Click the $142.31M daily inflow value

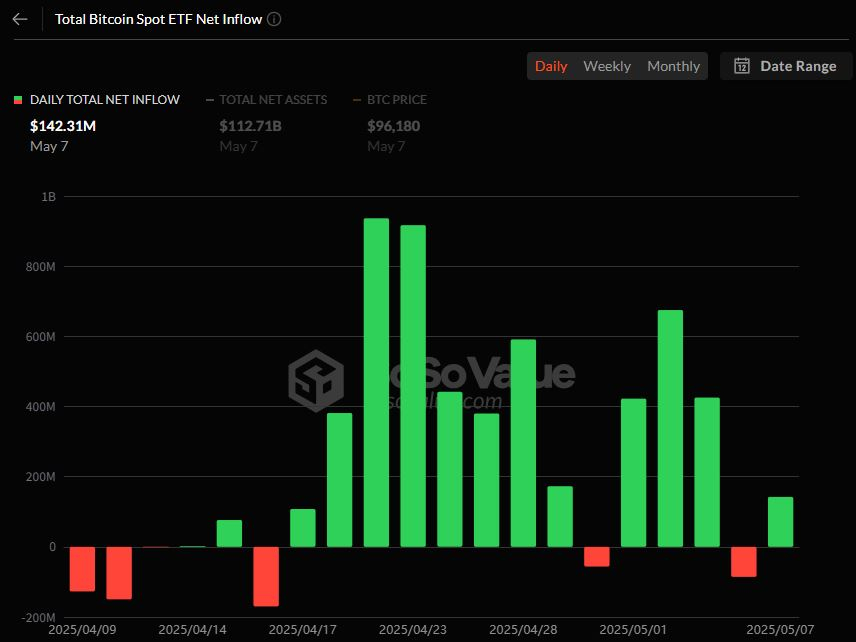point(63,126)
